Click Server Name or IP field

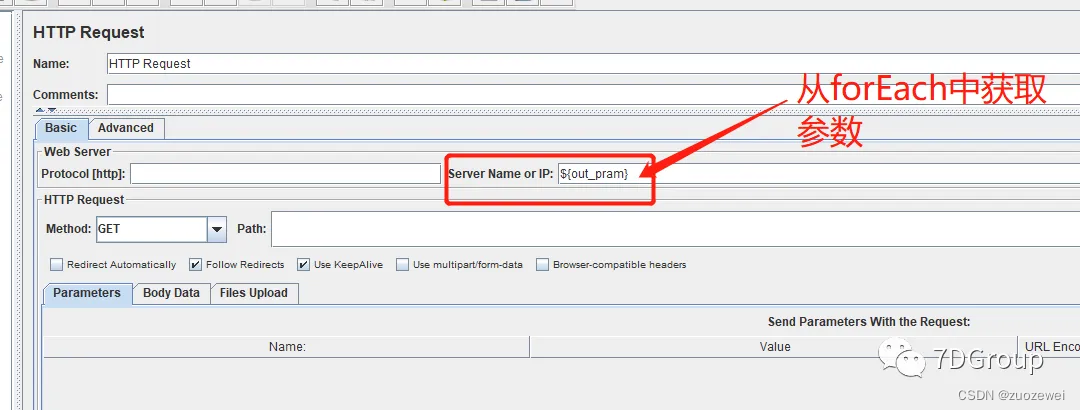(x=818, y=174)
